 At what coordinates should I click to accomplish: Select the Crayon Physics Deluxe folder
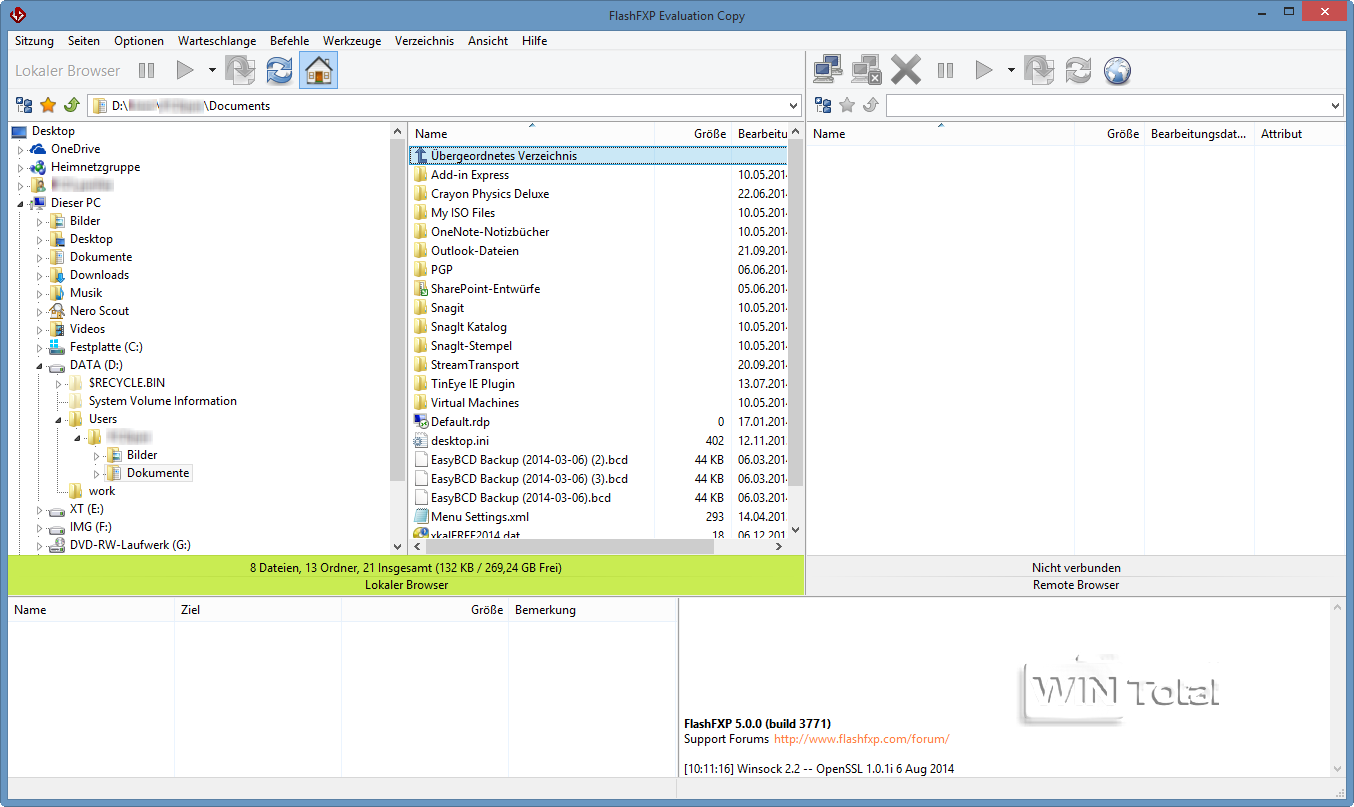[490, 194]
